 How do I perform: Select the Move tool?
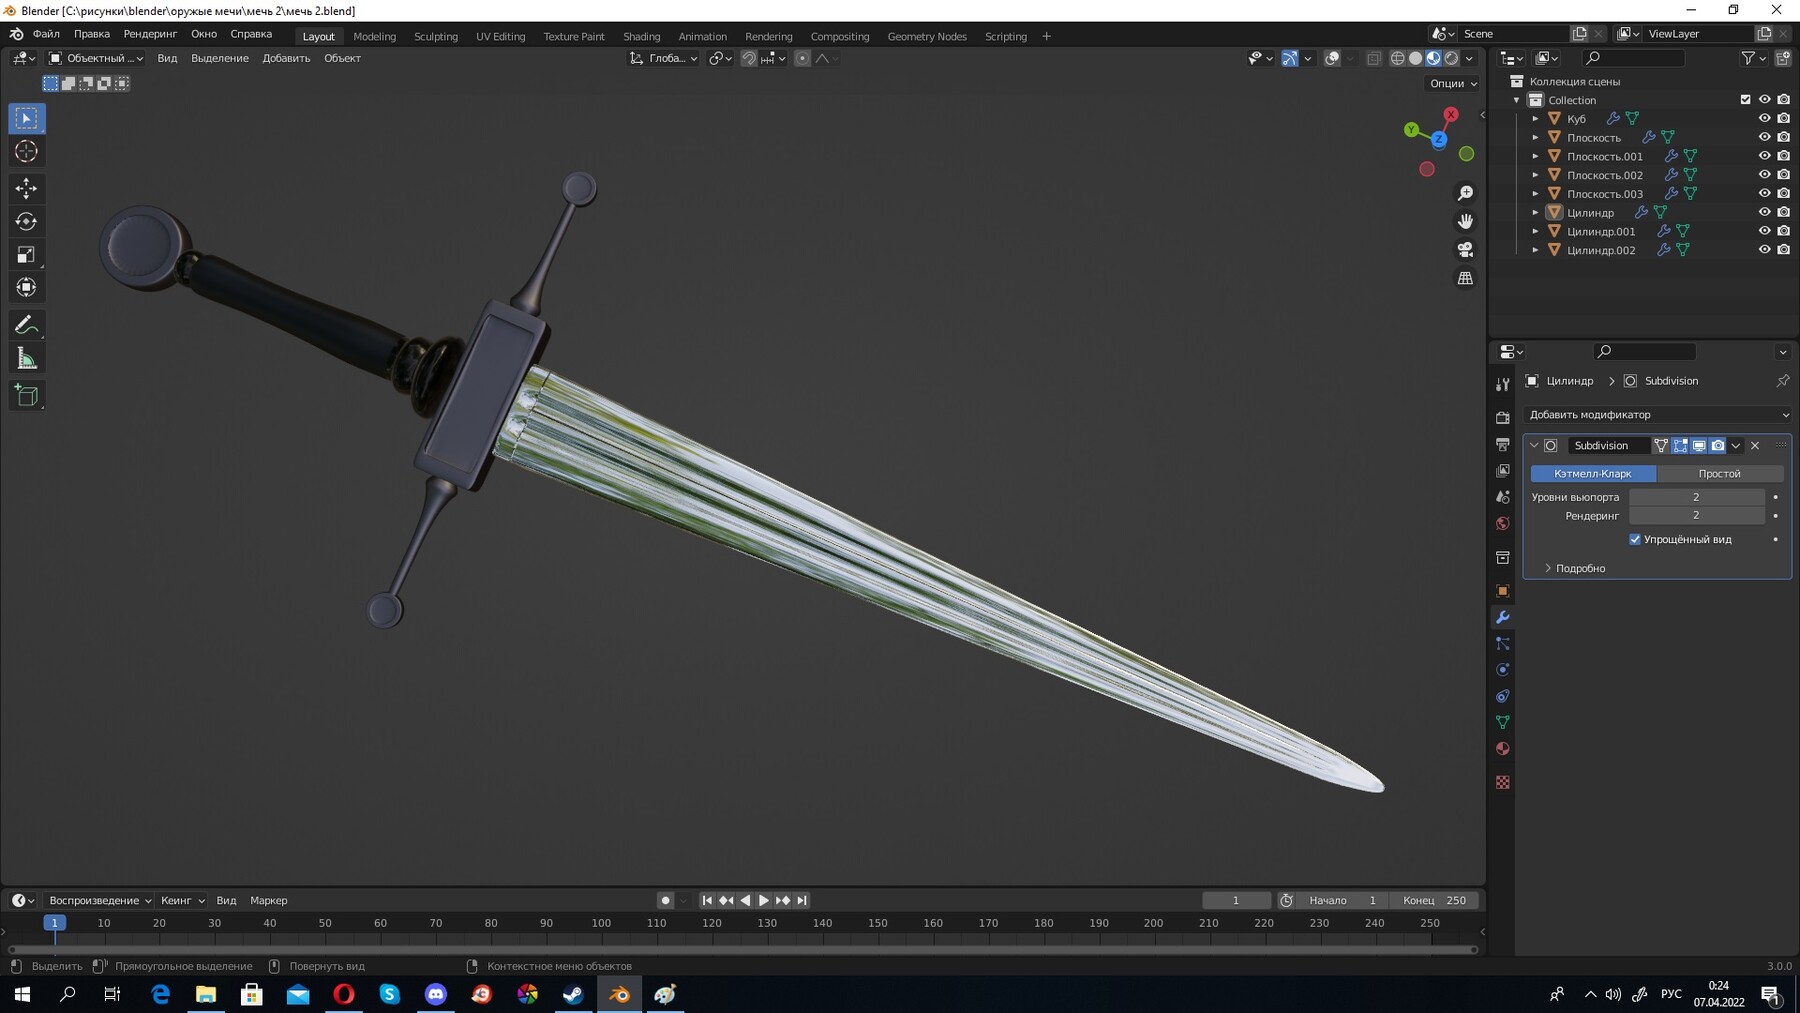click(x=26, y=187)
